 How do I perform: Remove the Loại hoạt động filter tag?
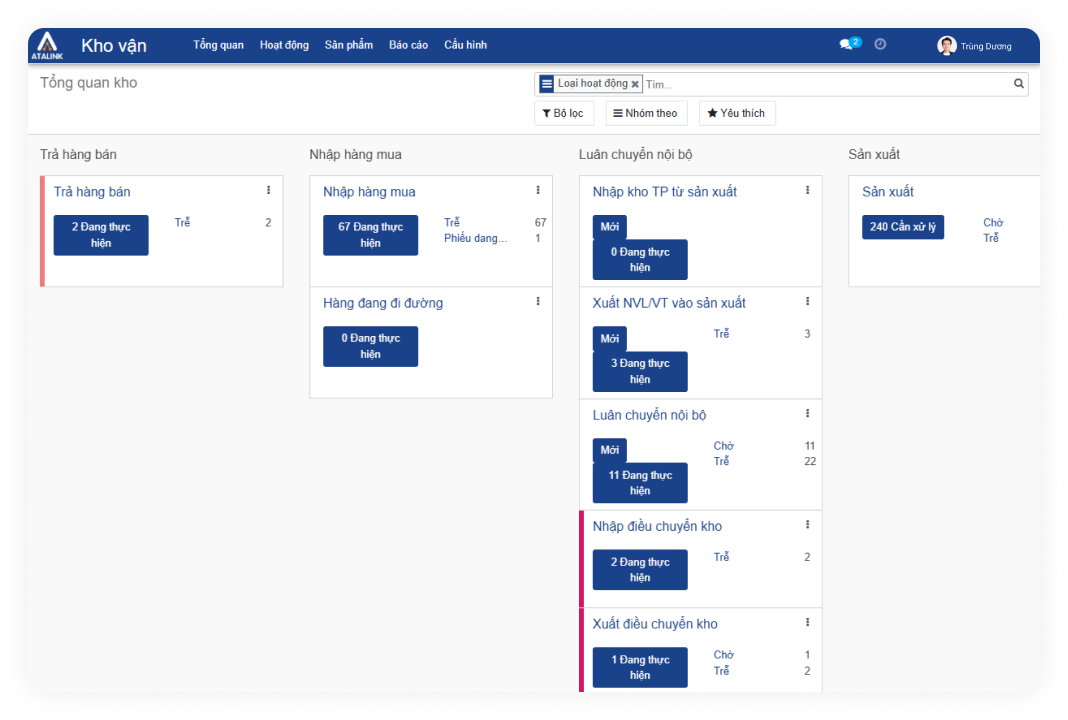coord(635,85)
